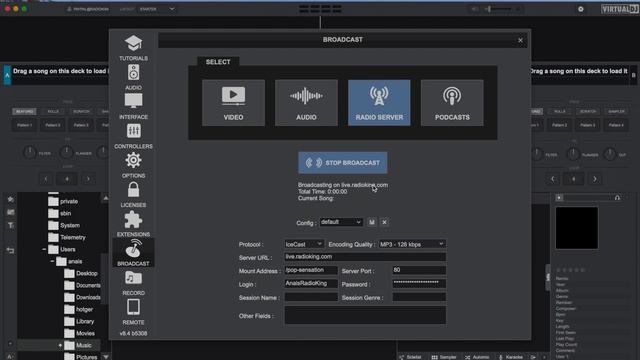Click left deck loop decrease arrow

pos(46,179)
